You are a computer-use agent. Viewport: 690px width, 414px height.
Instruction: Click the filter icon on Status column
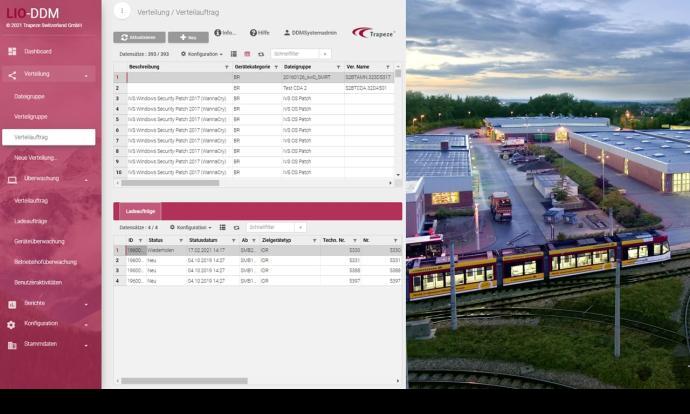181,241
